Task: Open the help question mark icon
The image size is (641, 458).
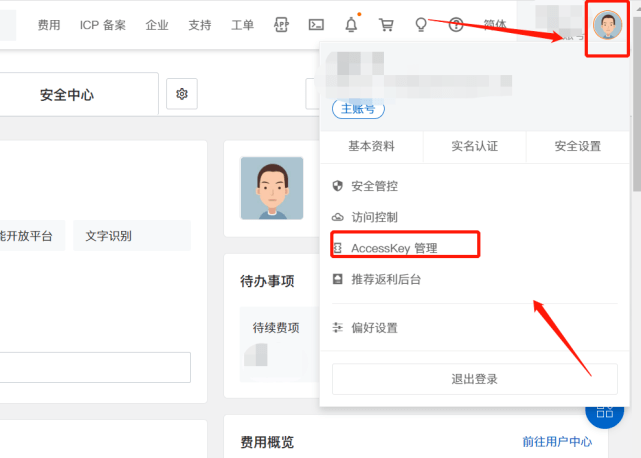Action: coord(456,25)
